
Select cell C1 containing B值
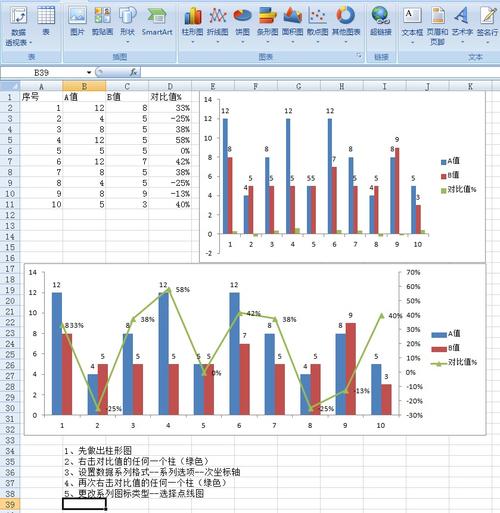click(x=127, y=97)
